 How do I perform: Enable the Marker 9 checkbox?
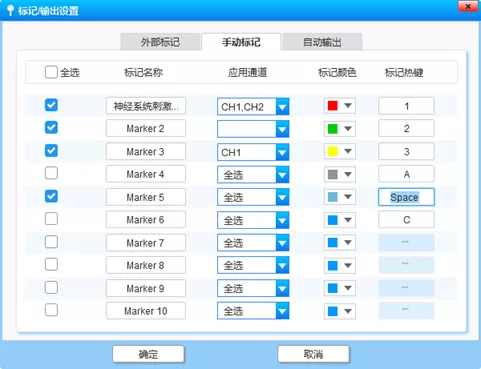(x=51, y=288)
